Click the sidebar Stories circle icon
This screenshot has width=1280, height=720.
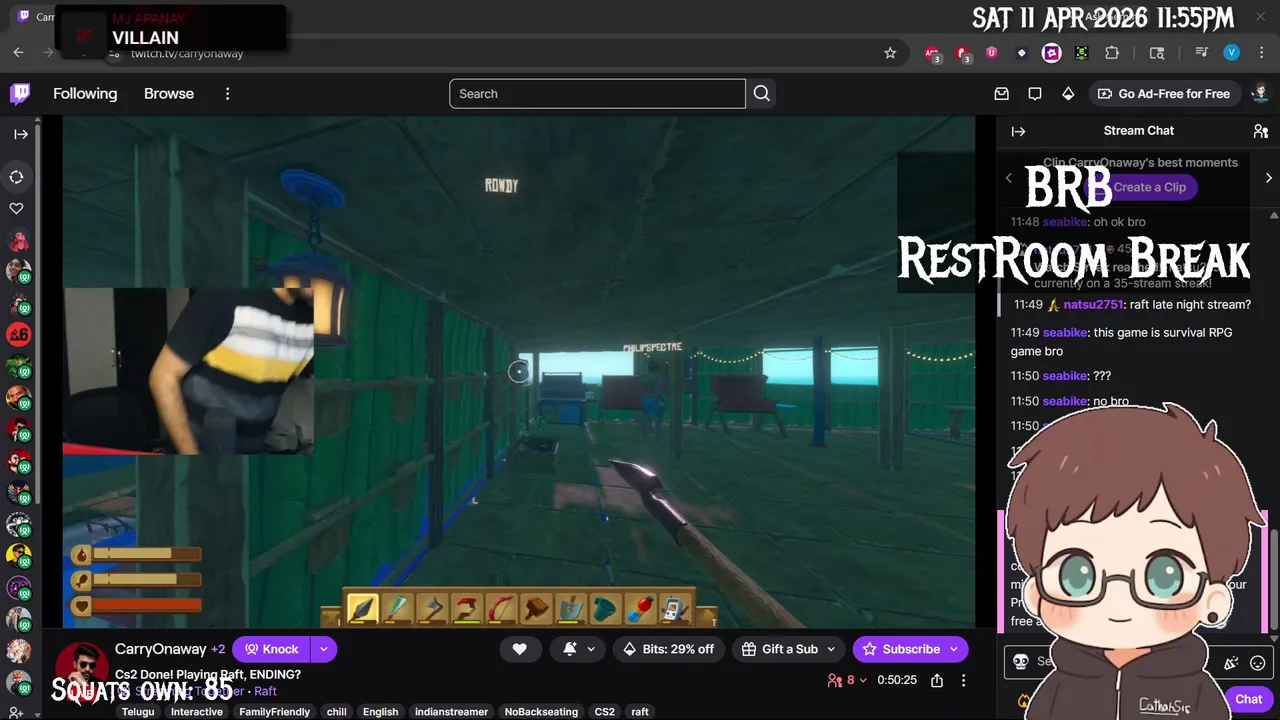point(17,177)
